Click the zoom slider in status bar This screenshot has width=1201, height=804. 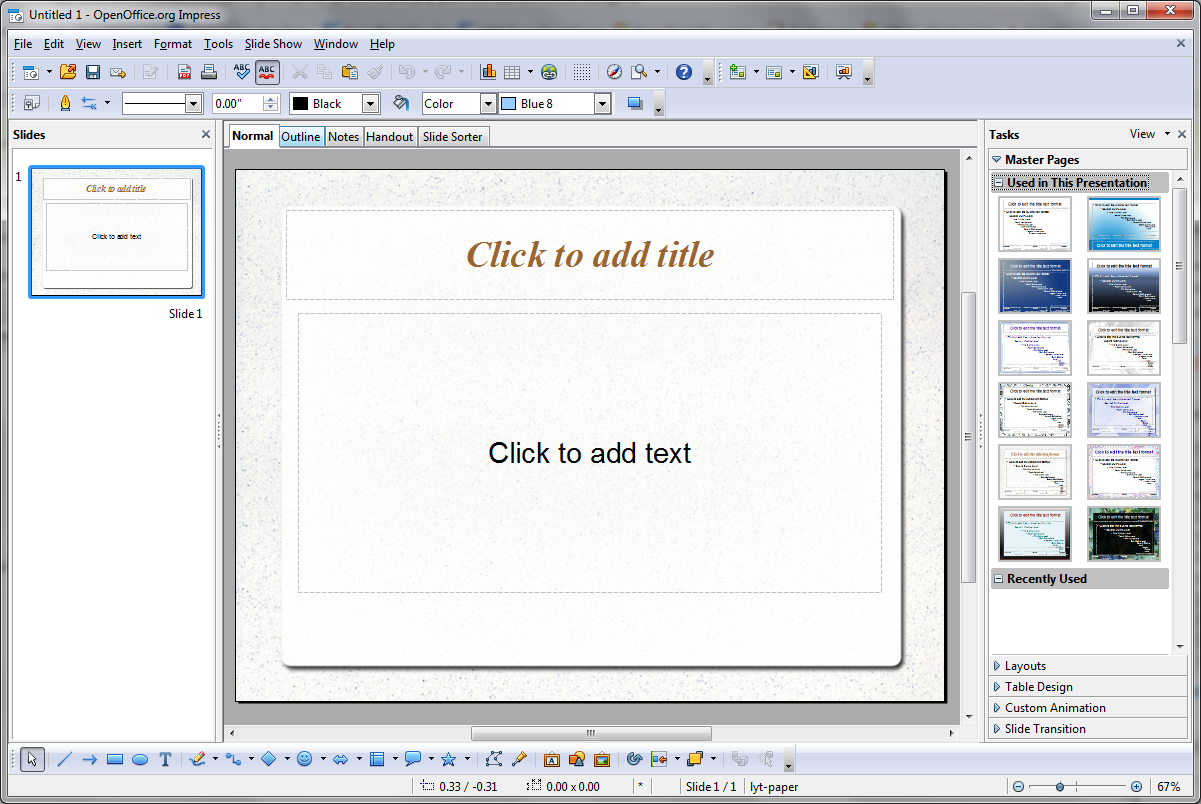tap(1075, 787)
